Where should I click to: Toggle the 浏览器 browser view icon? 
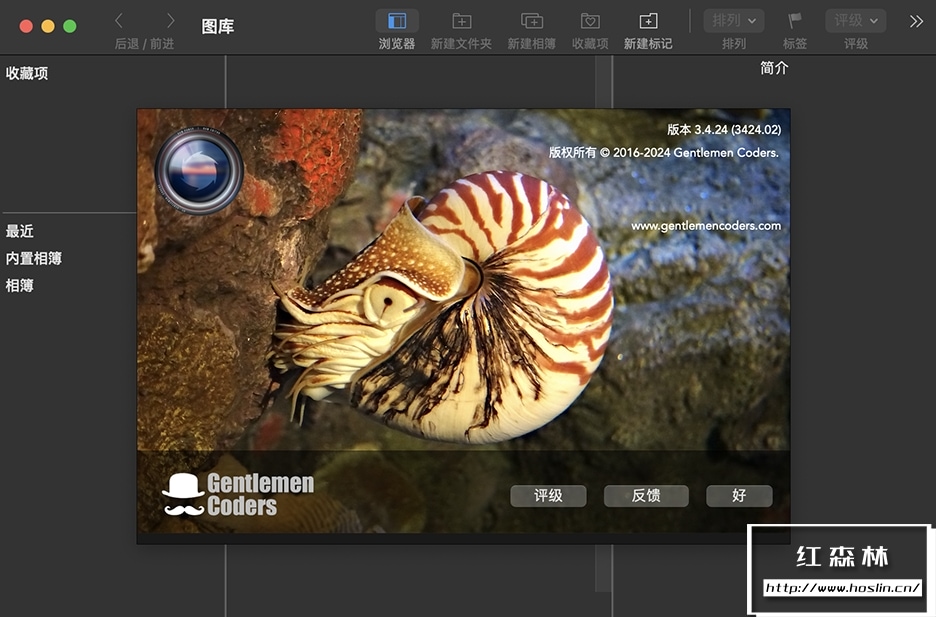coord(397,21)
